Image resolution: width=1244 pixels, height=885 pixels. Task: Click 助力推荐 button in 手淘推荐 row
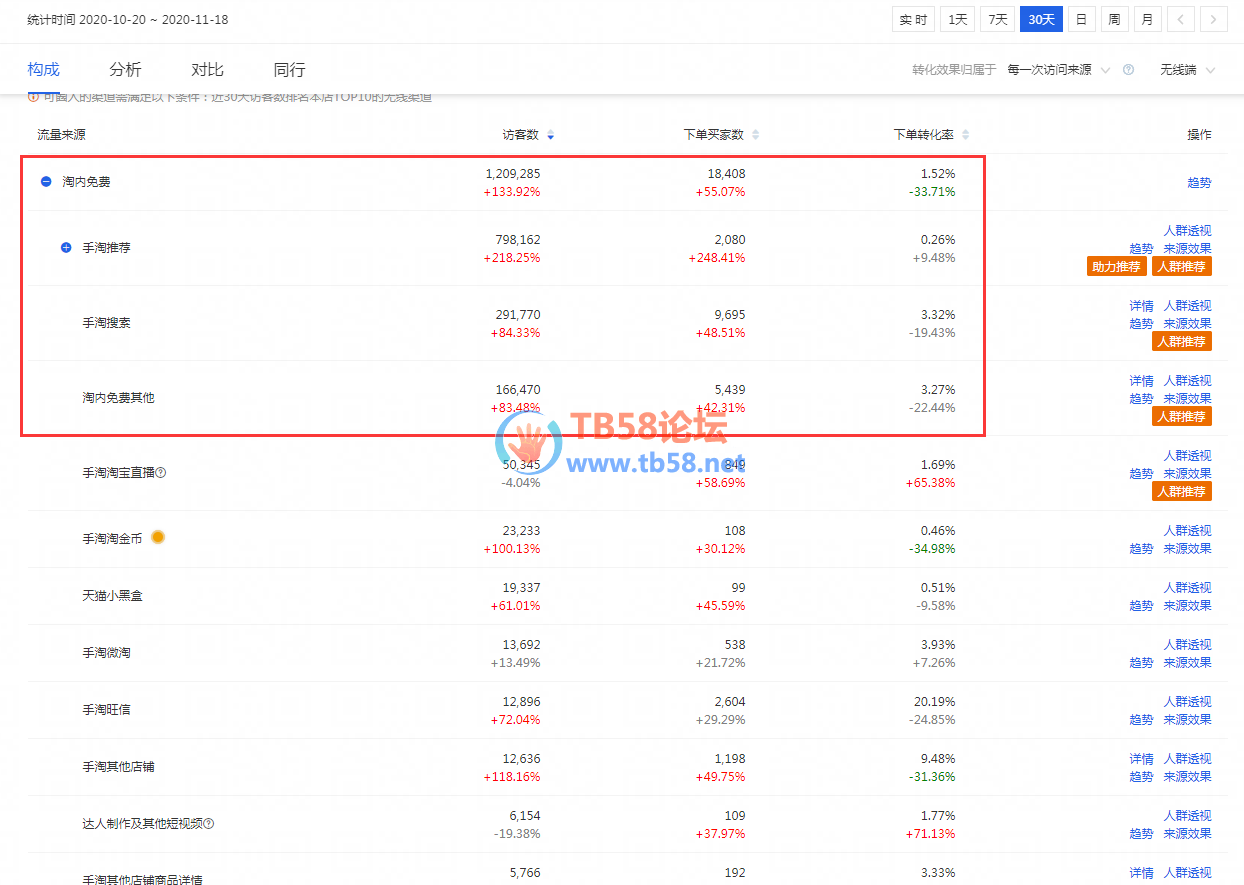pyautogui.click(x=1115, y=267)
